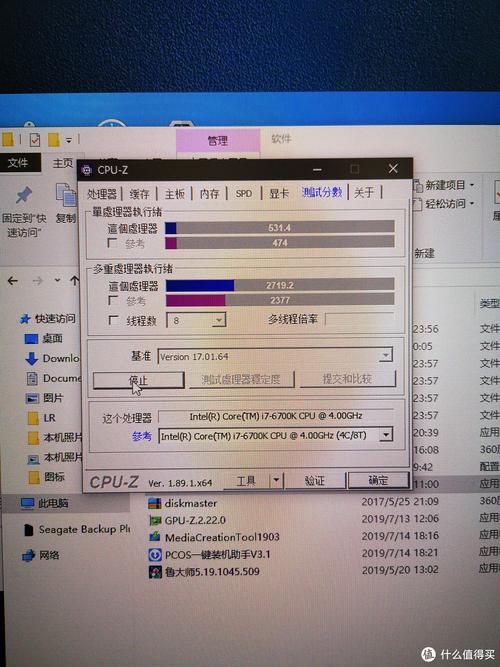Click the Explorer up arrow
500x667 pixels.
tap(75, 280)
